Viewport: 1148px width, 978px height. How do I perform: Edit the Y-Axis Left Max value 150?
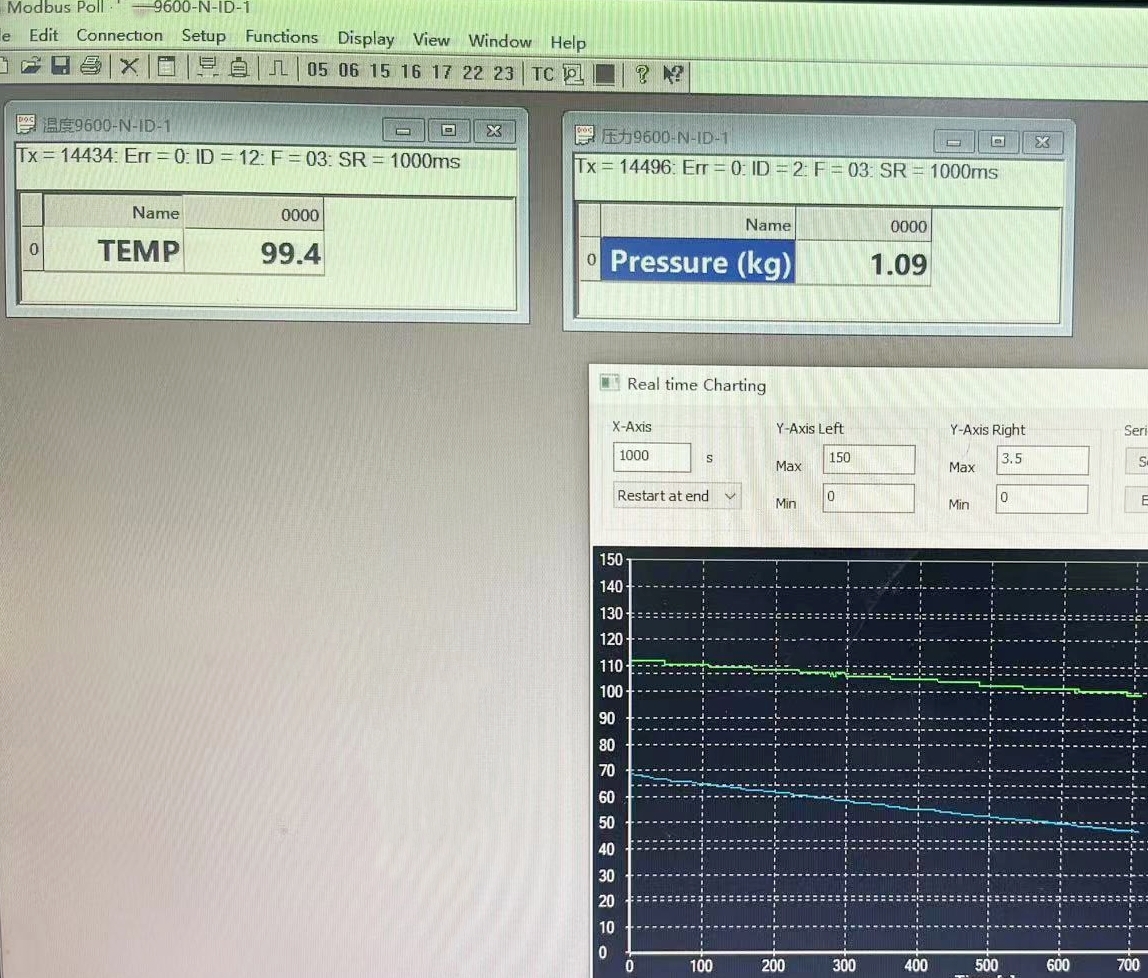point(867,461)
